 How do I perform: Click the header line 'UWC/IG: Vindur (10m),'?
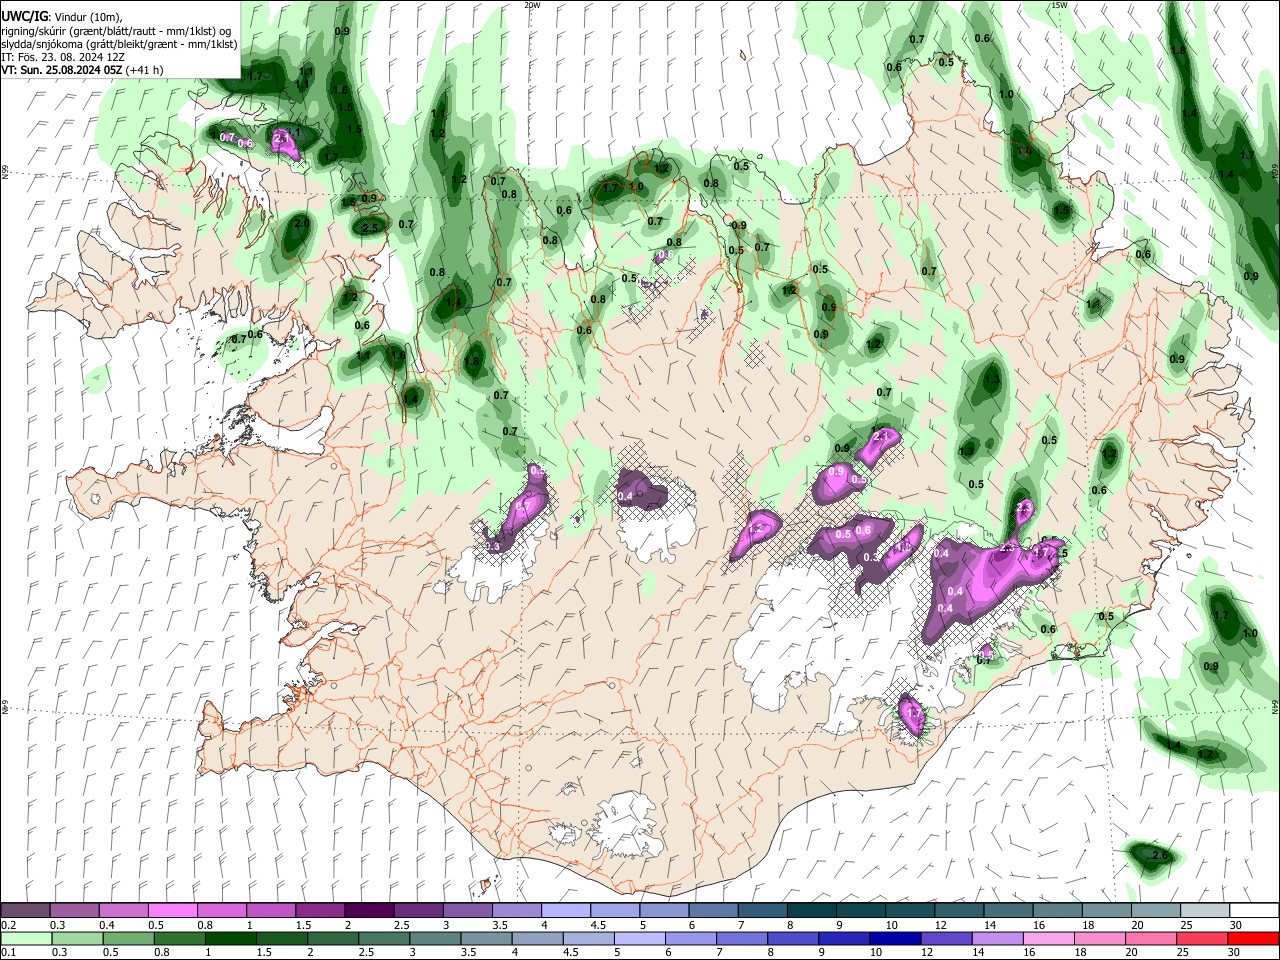62,17
